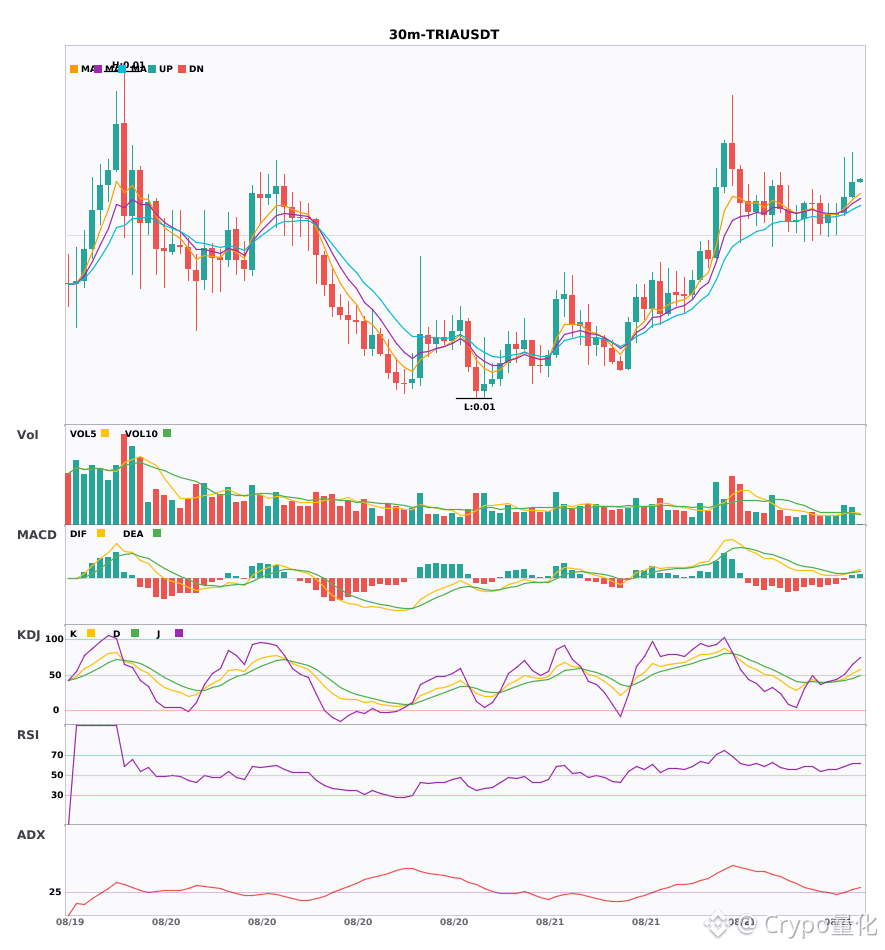Click the 0 axis value in KDJ
The height and width of the screenshot is (950, 885).
point(56,710)
